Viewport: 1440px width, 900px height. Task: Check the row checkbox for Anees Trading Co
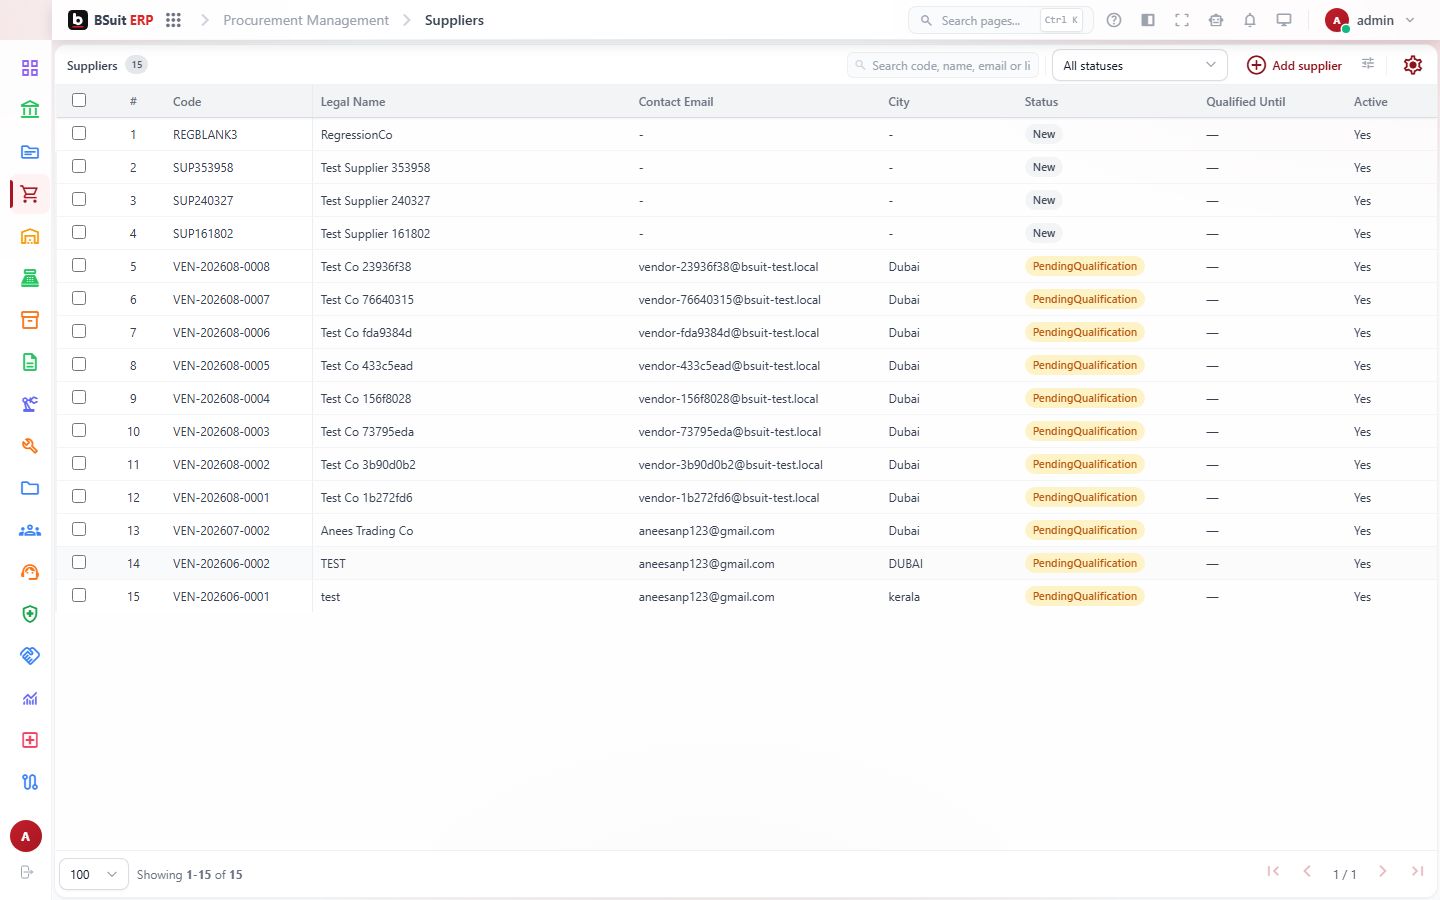(79, 529)
